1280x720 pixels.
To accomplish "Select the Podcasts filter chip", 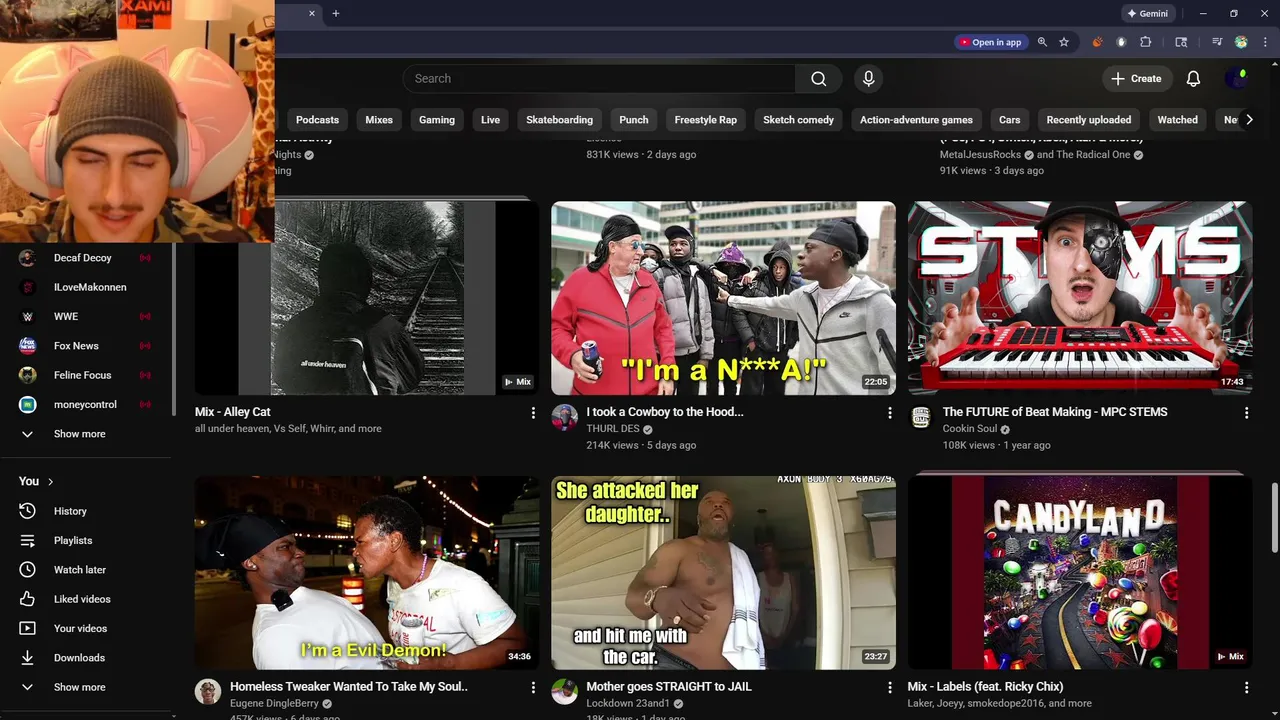I will 317,120.
